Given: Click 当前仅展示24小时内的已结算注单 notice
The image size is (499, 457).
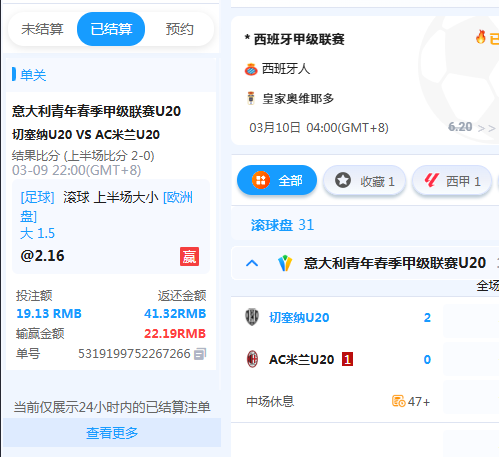Looking at the screenshot, I should (x=112, y=407).
